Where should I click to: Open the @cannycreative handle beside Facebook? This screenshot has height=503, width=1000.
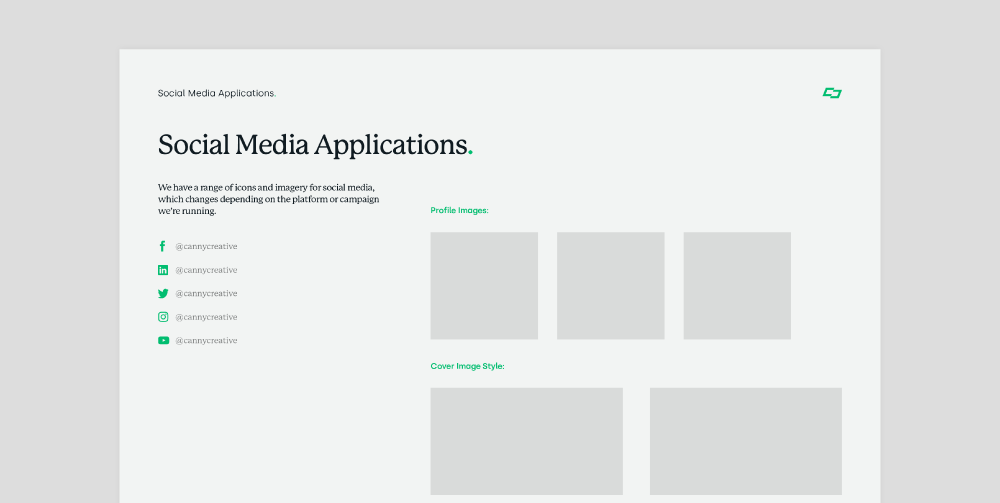(x=206, y=247)
